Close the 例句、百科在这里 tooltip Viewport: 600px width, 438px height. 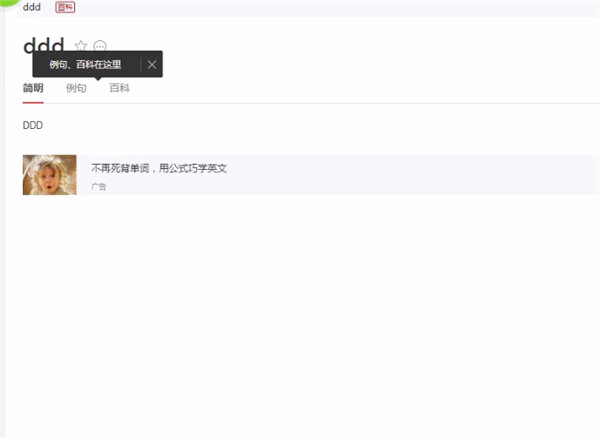click(152, 64)
